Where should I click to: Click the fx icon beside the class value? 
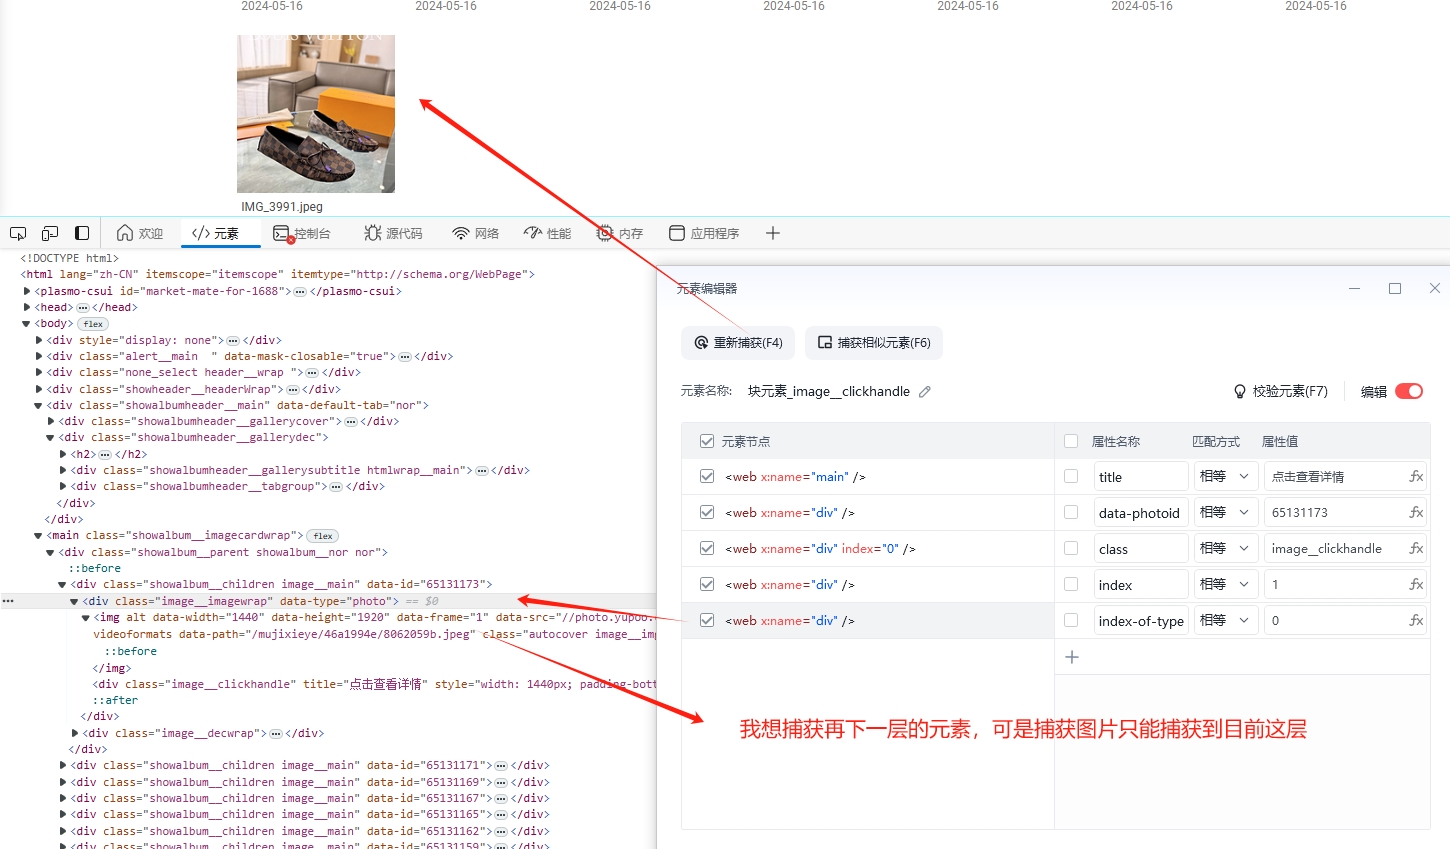(x=1415, y=549)
